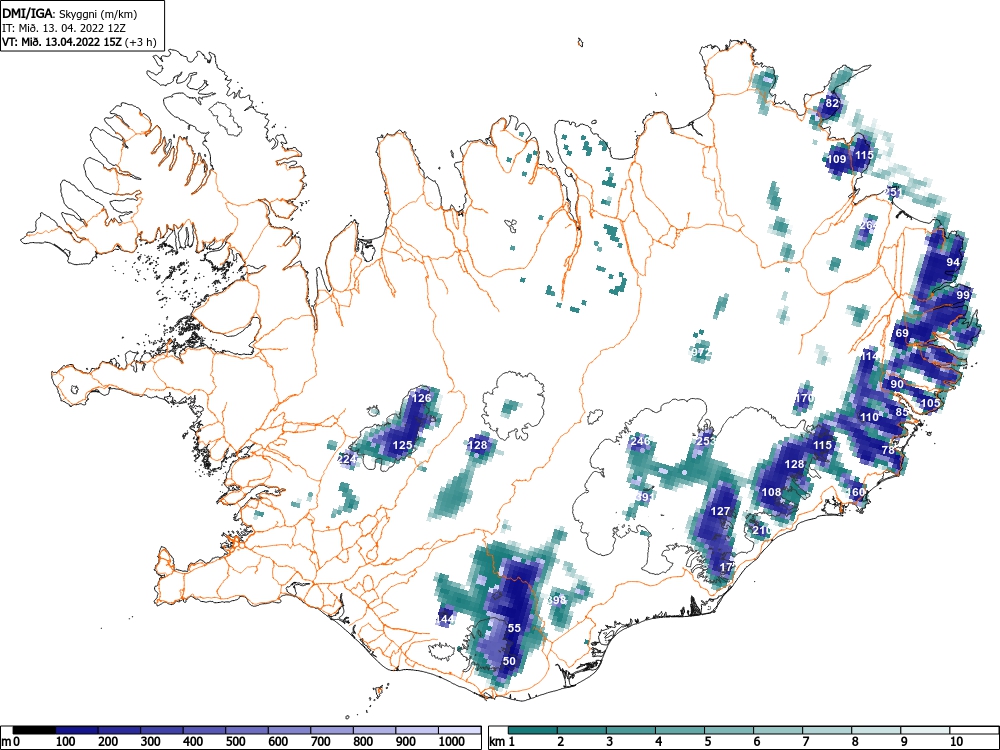The image size is (1000, 750).
Task: Click the '78' visibility value
Action: [888, 450]
